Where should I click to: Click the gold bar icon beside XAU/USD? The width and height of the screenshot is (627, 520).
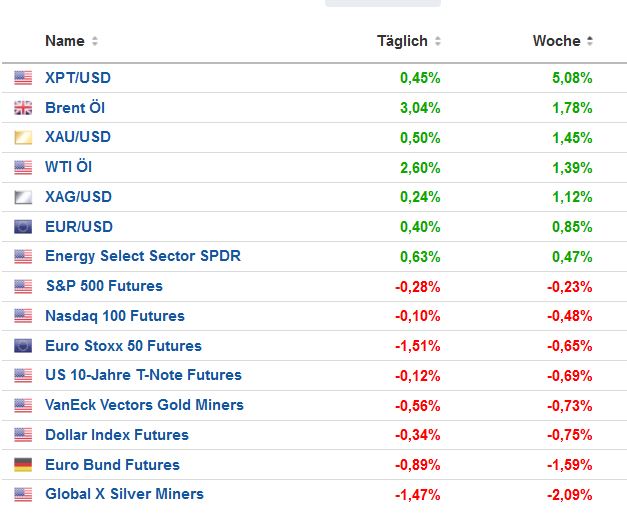(x=23, y=137)
